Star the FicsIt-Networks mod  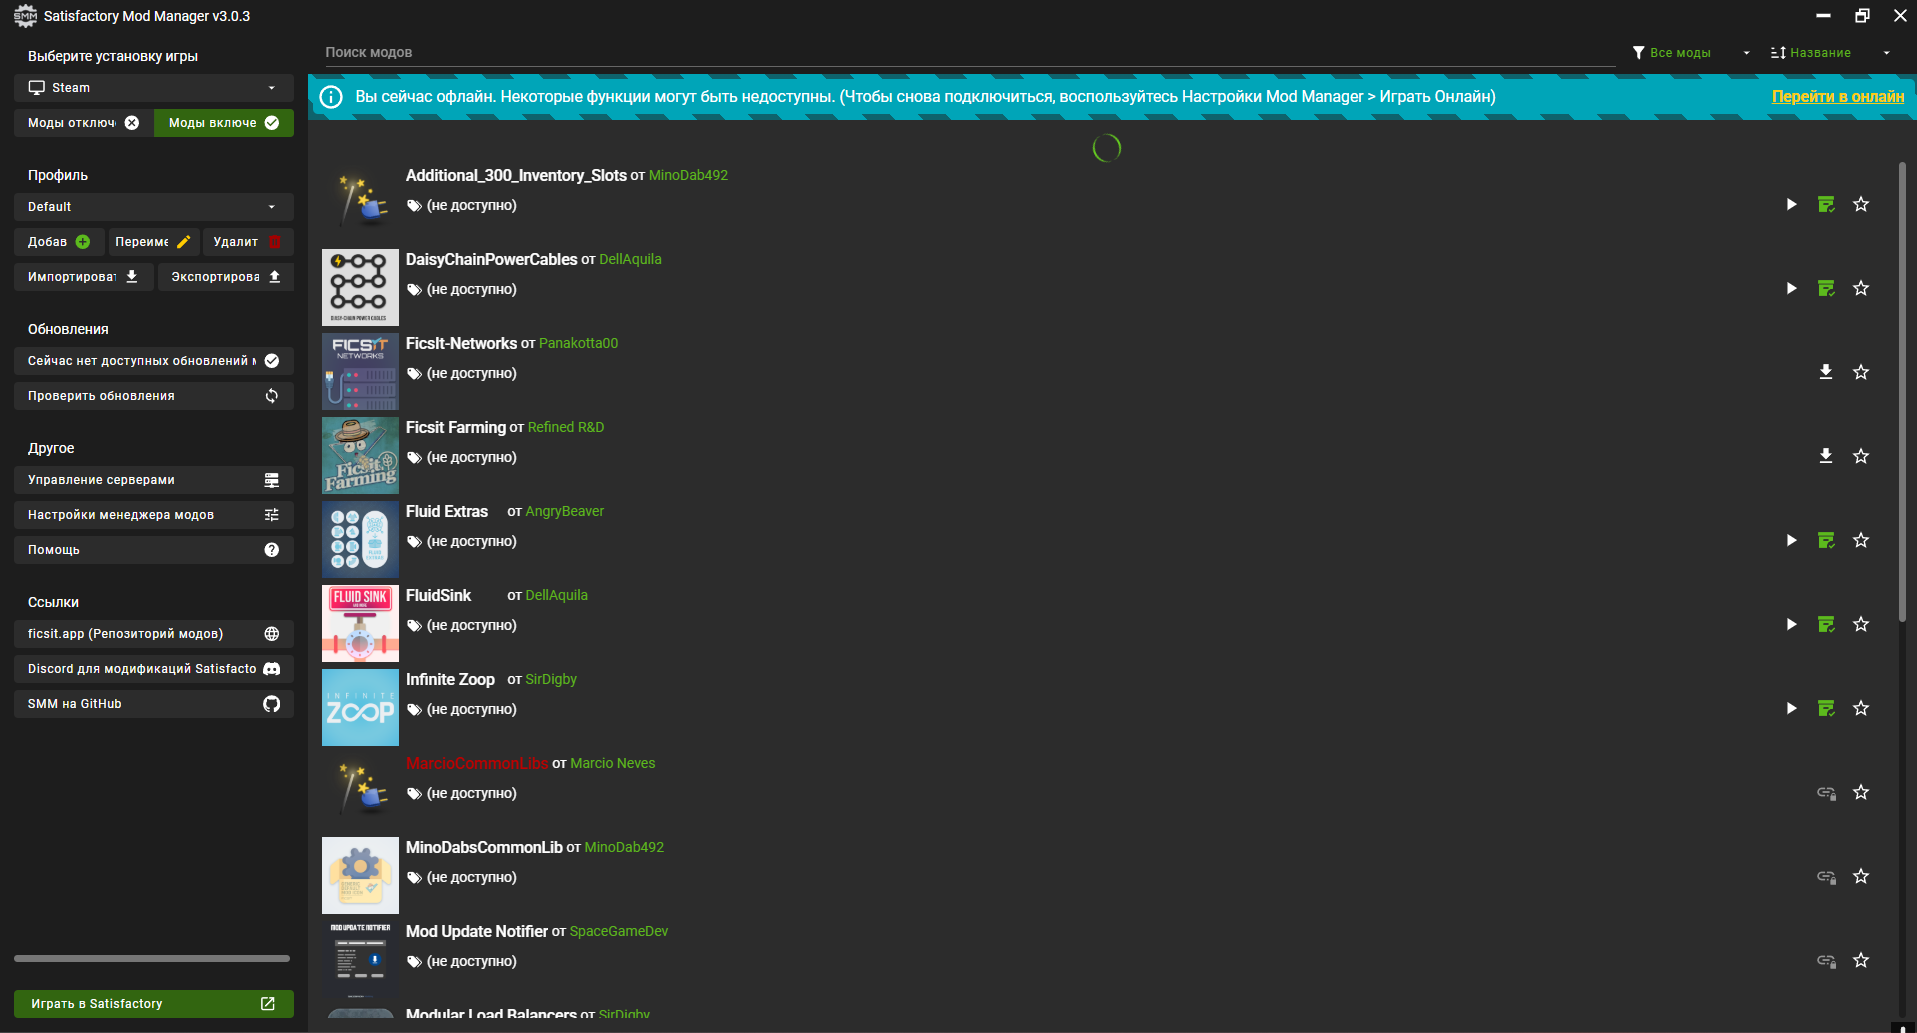pyautogui.click(x=1861, y=372)
